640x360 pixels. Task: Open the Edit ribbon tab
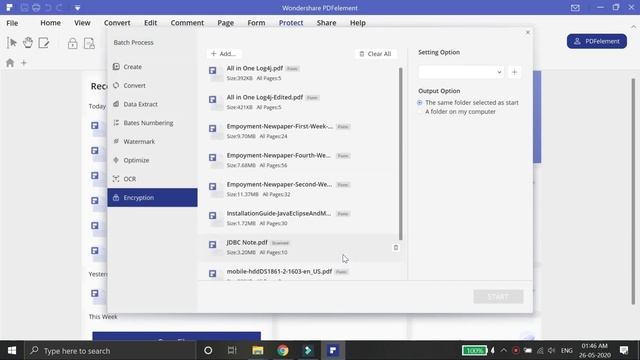click(150, 23)
